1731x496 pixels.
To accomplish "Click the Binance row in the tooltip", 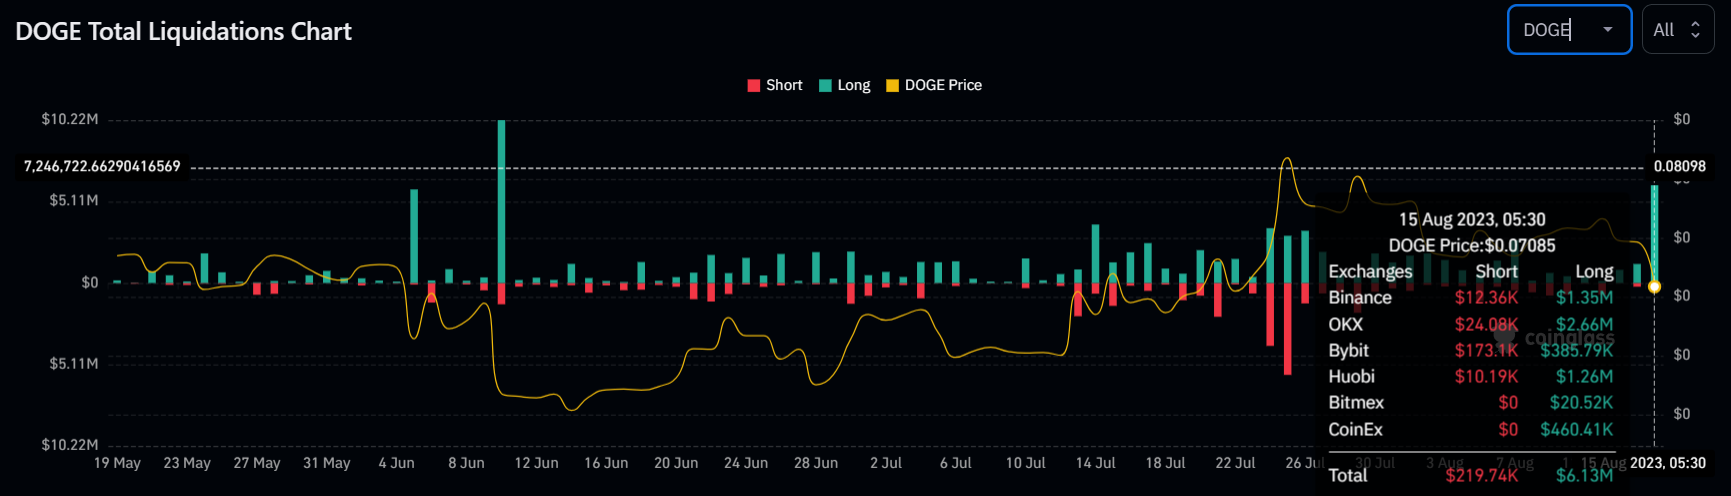I will [x=1470, y=297].
